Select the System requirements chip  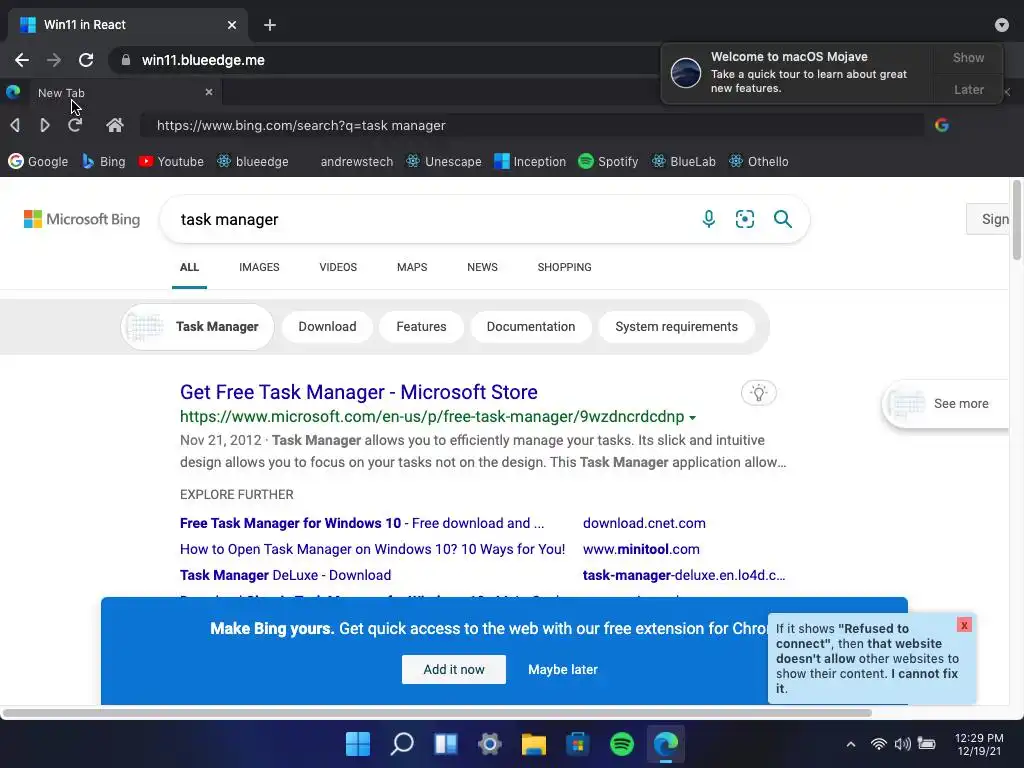(677, 327)
